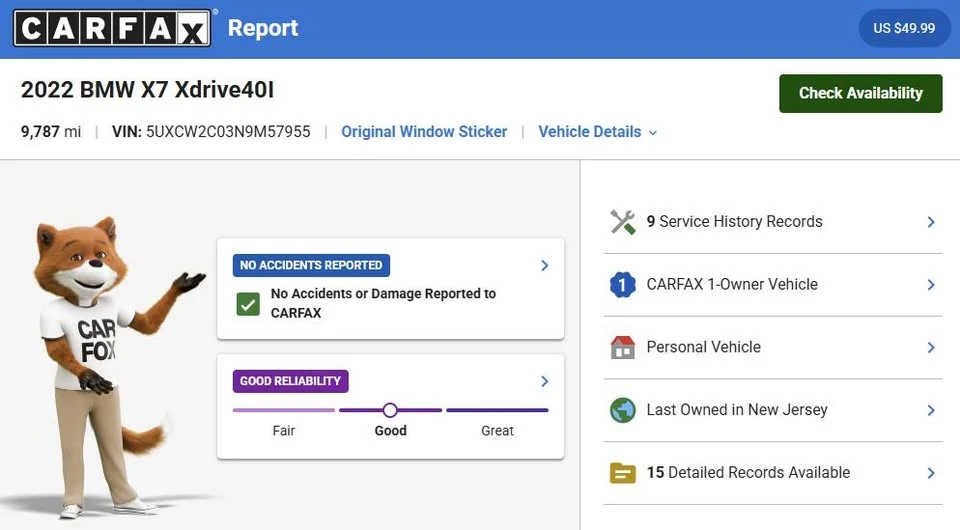Screen dimensions: 960x530
Task: Click the US $49.99 price button
Action: click(x=904, y=28)
